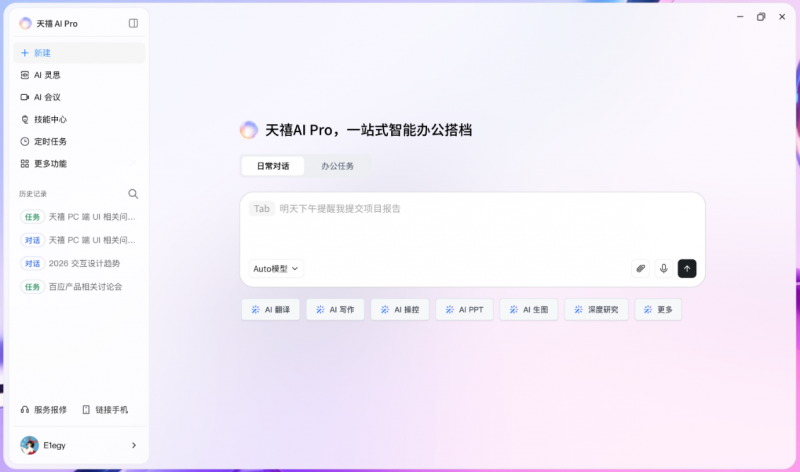Start voice input with microphone icon
The width and height of the screenshot is (800, 472).
coord(664,268)
